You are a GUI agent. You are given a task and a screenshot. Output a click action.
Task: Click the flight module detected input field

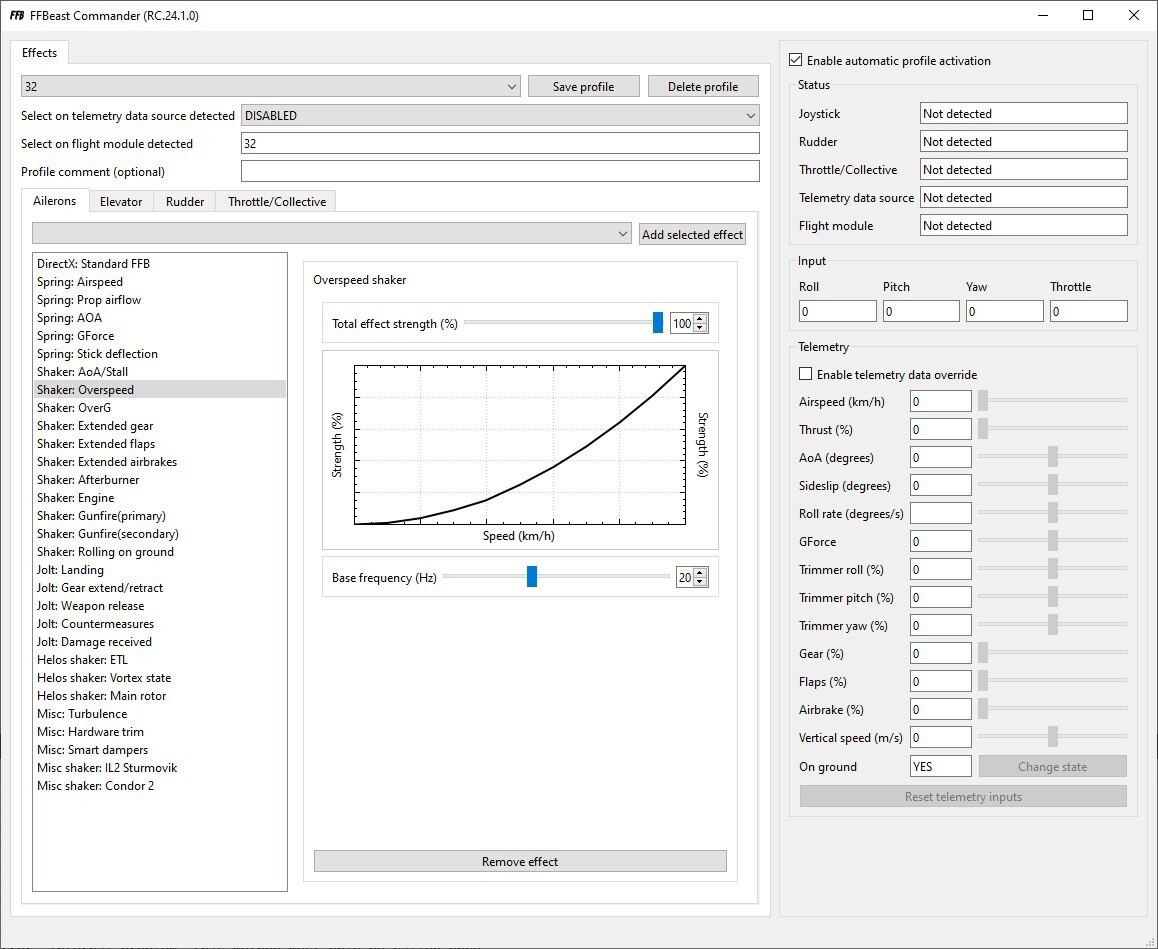click(500, 143)
